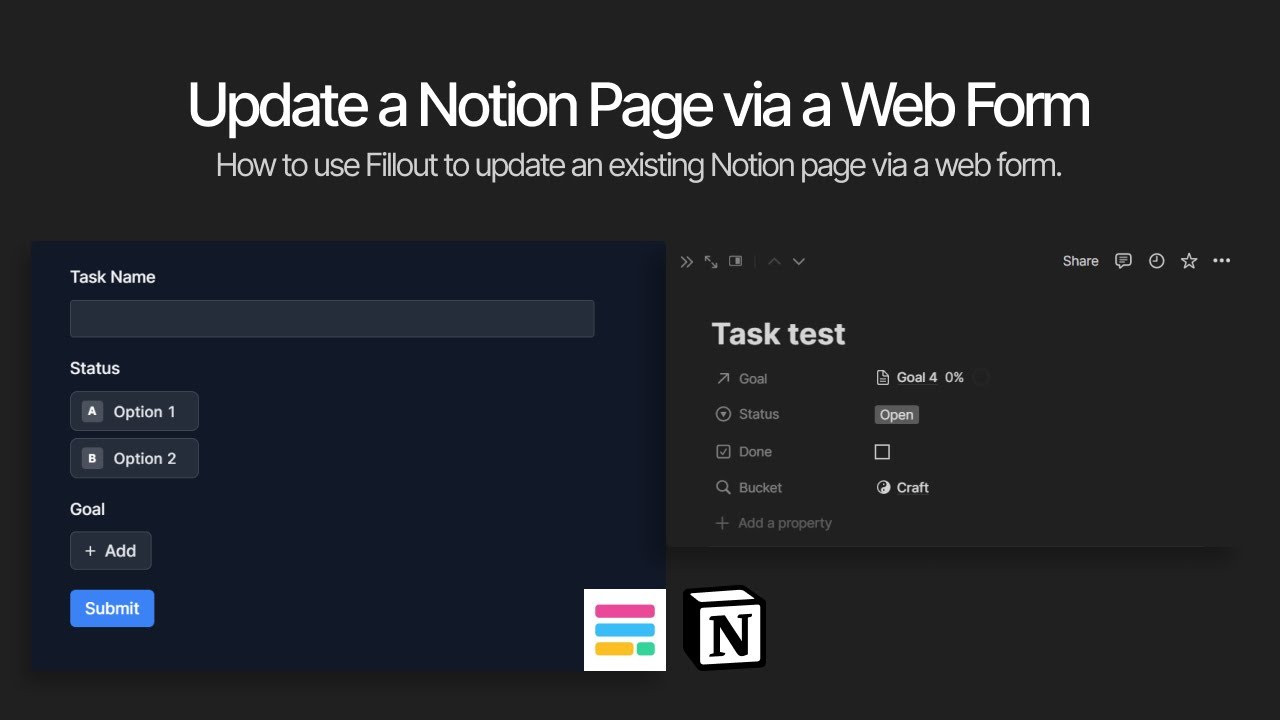Click the Goal relation arrow icon
The height and width of the screenshot is (720, 1280).
723,379
